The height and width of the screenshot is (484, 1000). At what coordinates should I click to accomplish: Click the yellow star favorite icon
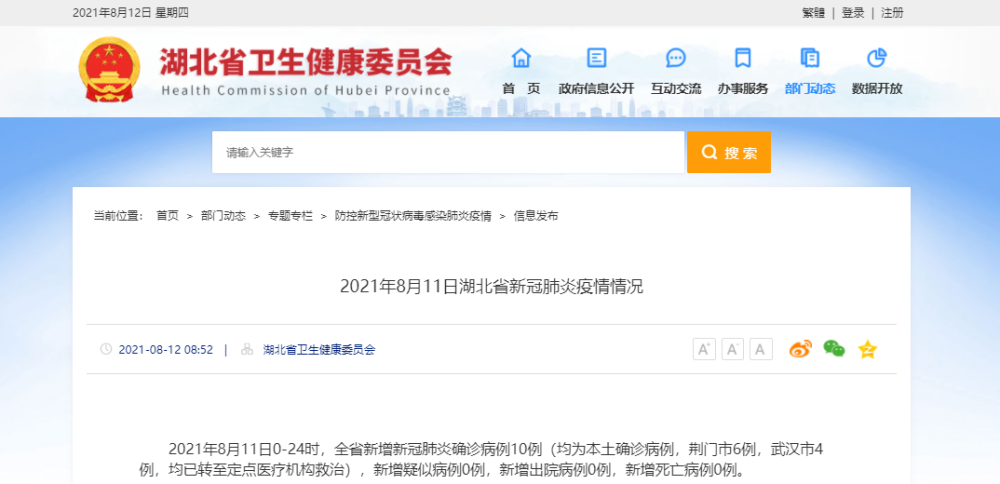(x=867, y=349)
